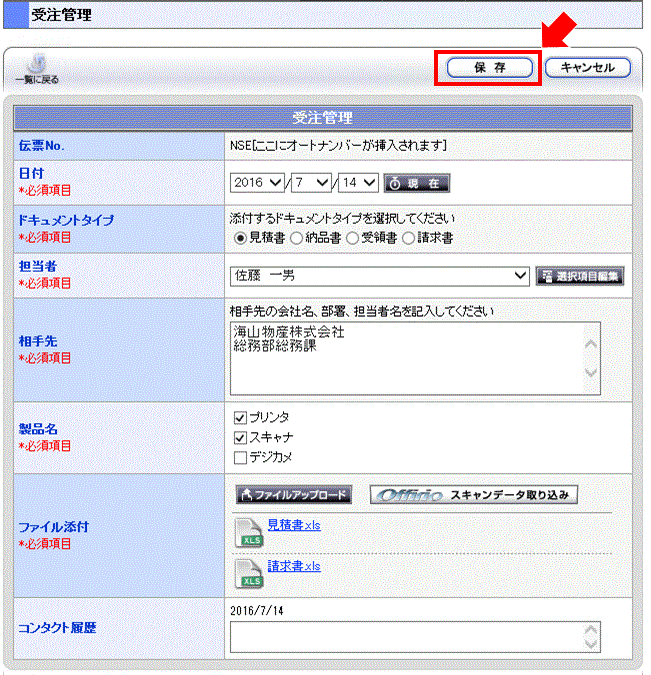Choose the 受領書 document type radio button
The height and width of the screenshot is (675, 651).
click(x=352, y=238)
